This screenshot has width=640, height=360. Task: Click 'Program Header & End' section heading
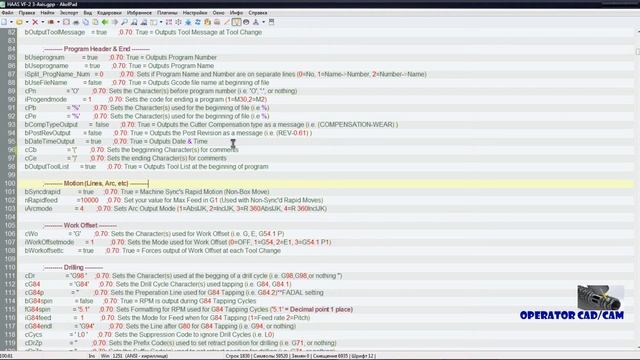point(97,49)
